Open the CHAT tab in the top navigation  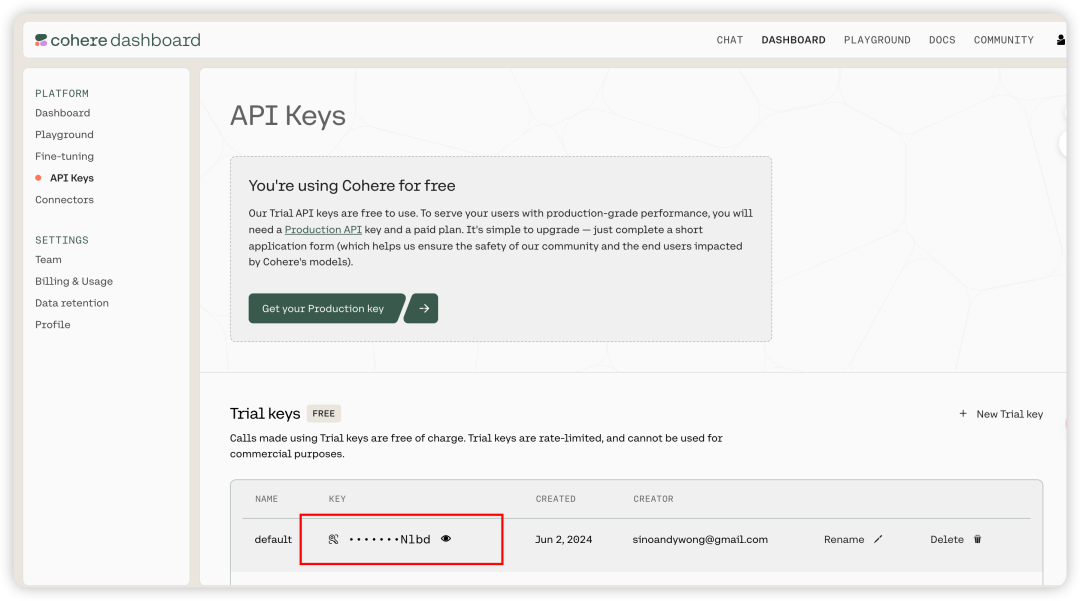click(729, 40)
